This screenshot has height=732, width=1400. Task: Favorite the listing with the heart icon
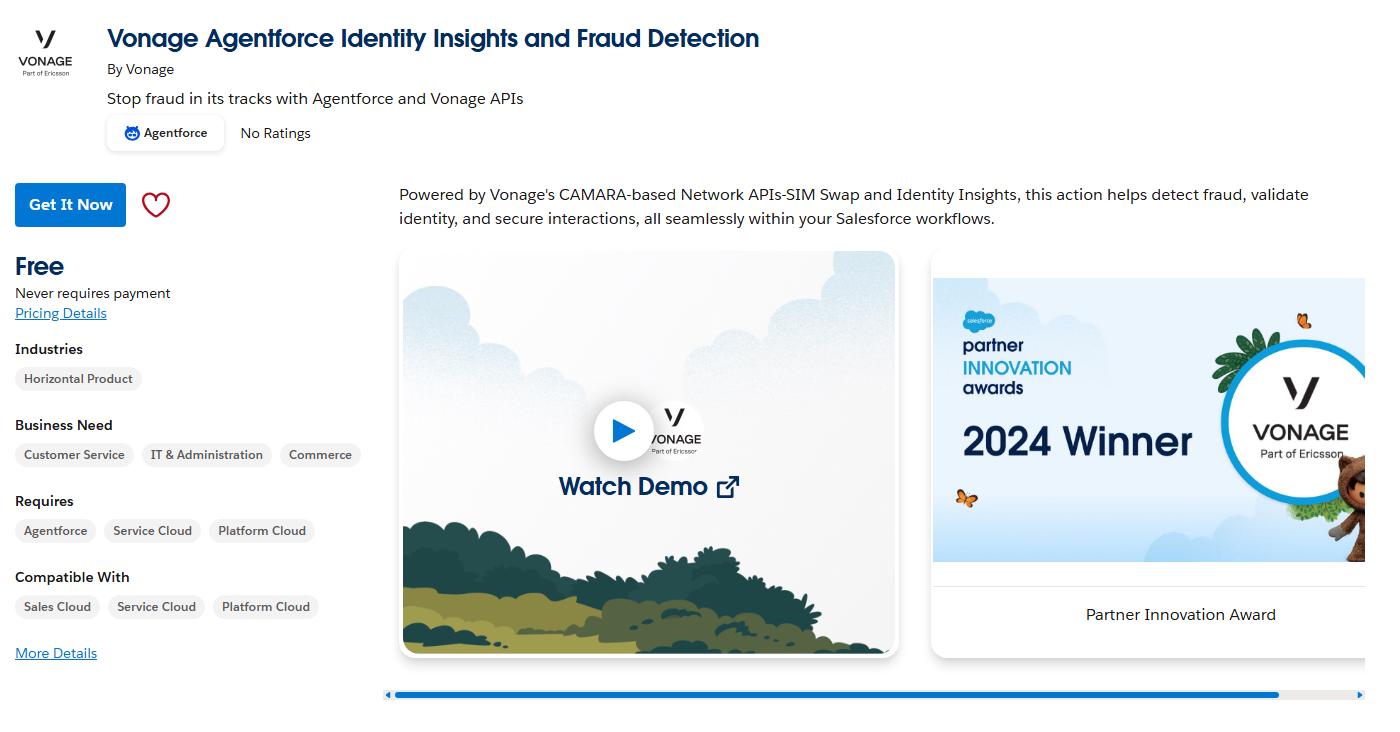(x=156, y=205)
